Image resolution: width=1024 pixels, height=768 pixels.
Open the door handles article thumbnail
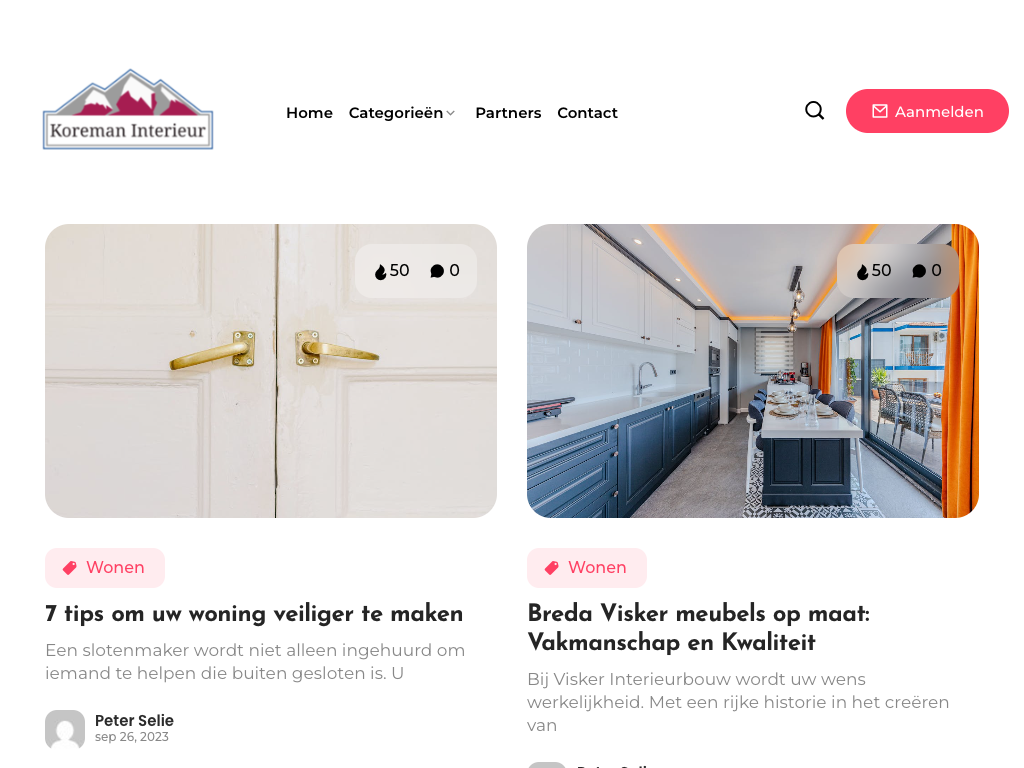coord(271,371)
